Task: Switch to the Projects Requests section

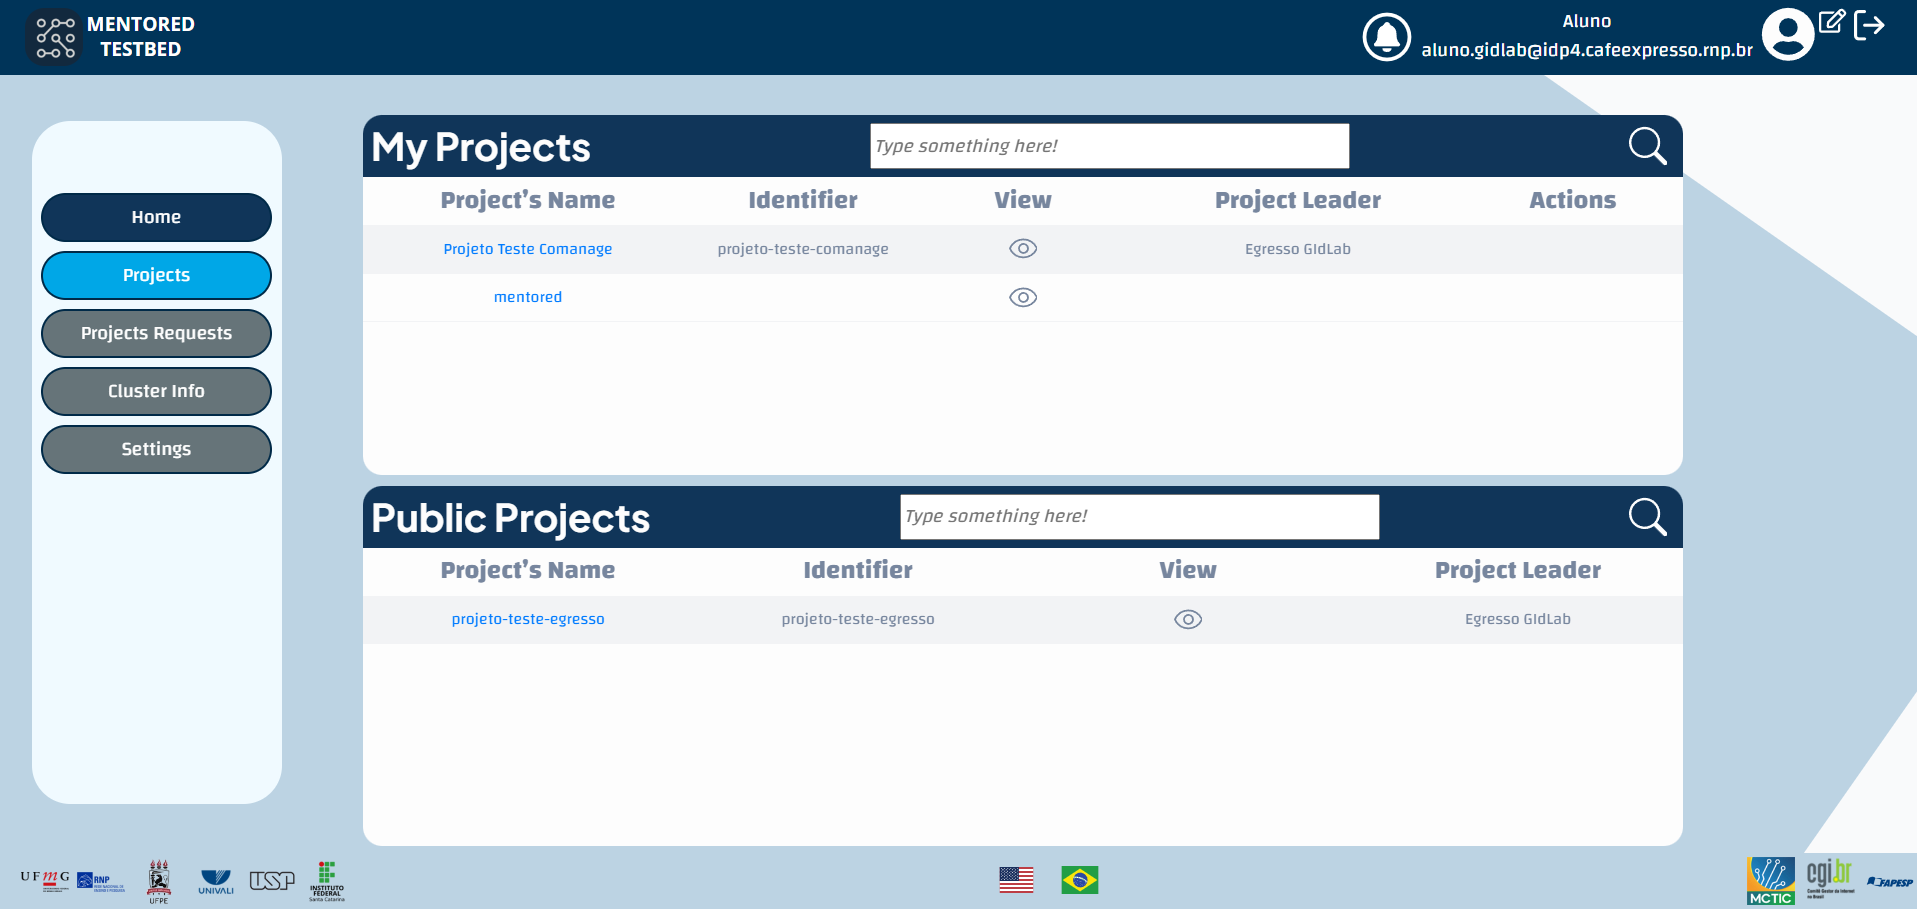Action: pos(156,333)
